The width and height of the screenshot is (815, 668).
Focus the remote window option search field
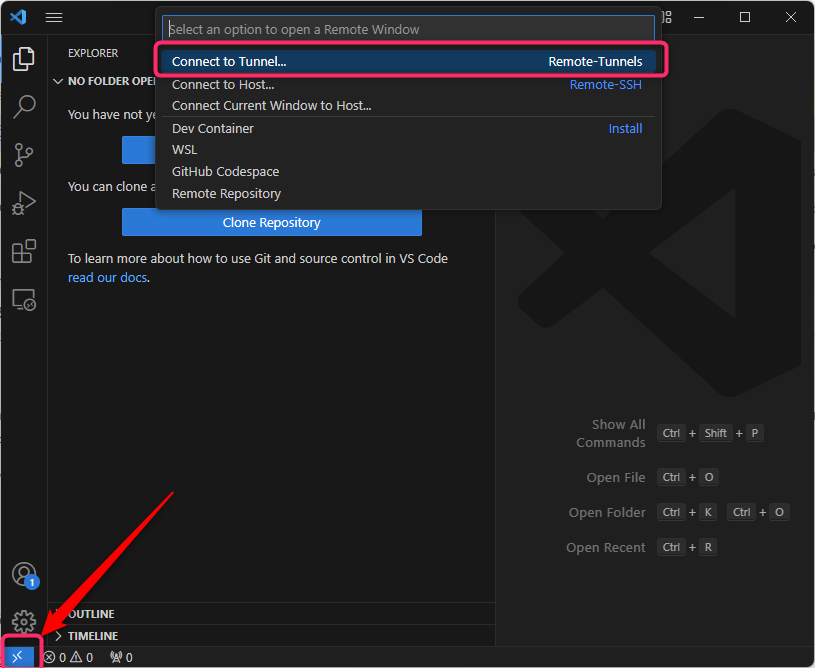pyautogui.click(x=408, y=29)
